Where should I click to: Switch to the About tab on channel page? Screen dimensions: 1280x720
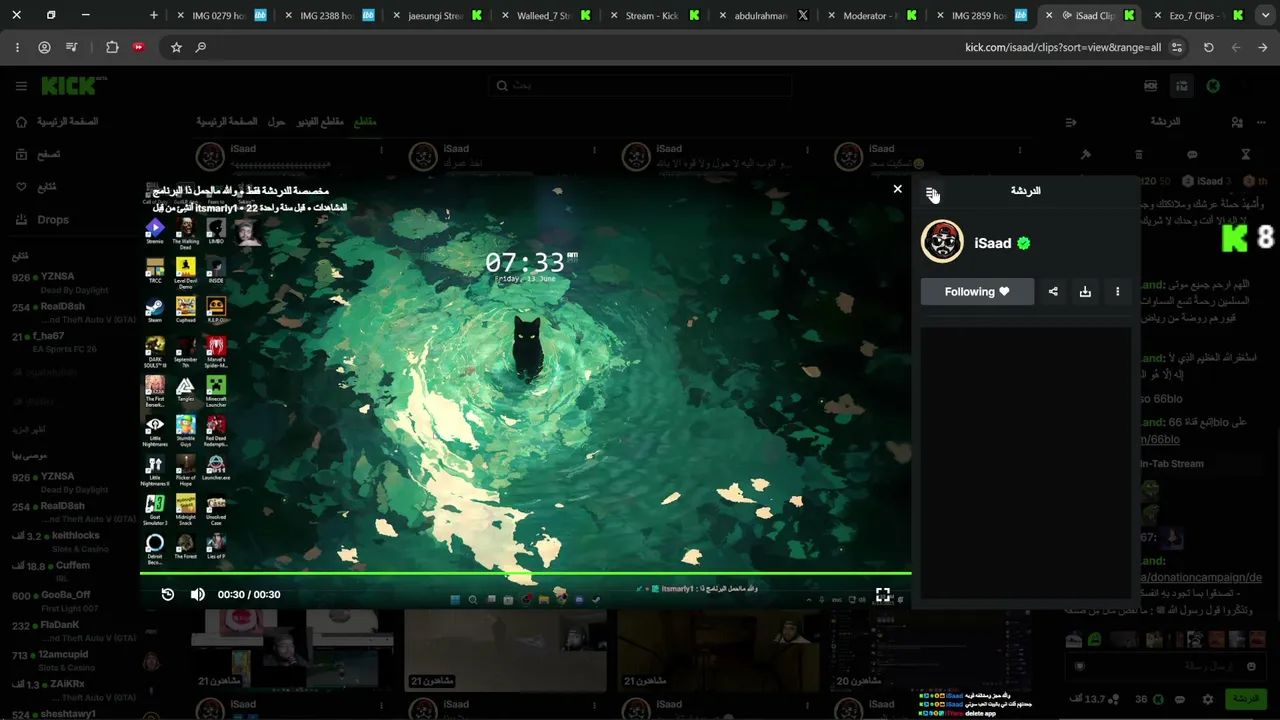click(276, 122)
